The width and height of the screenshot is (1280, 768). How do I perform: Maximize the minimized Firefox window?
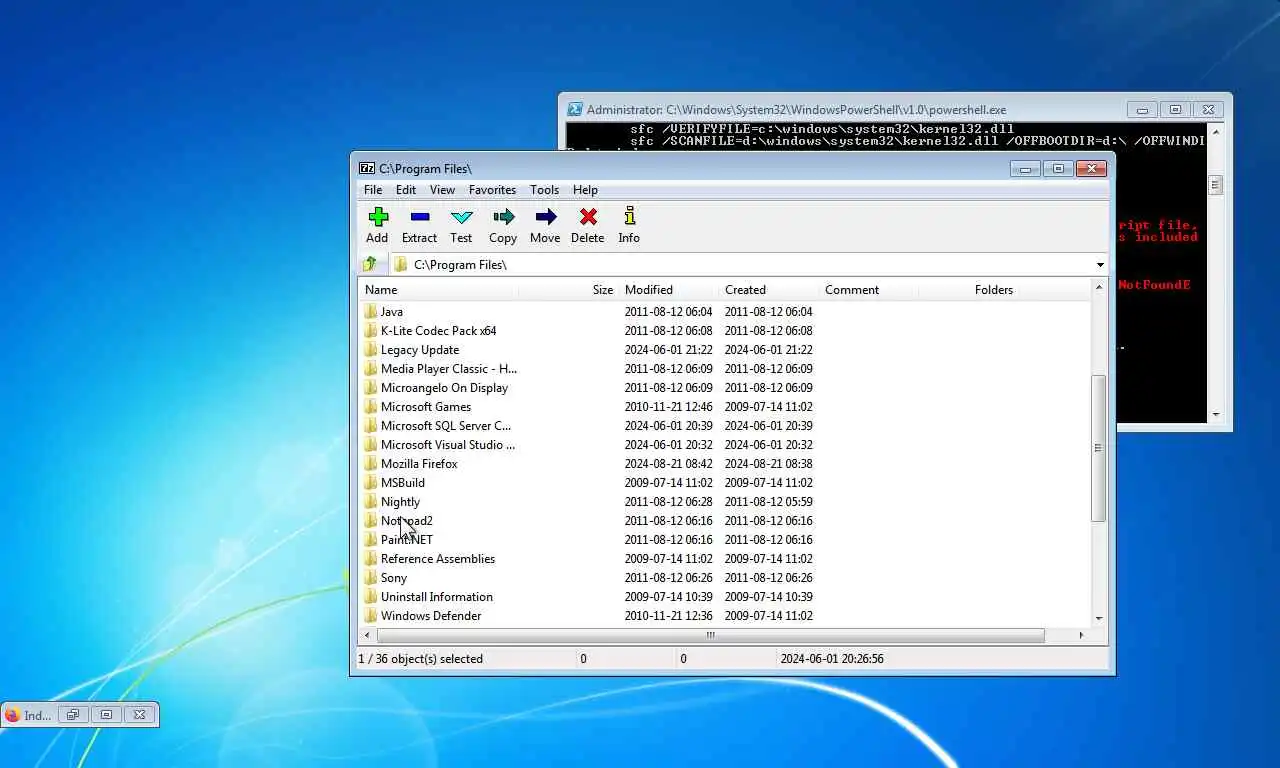point(106,715)
